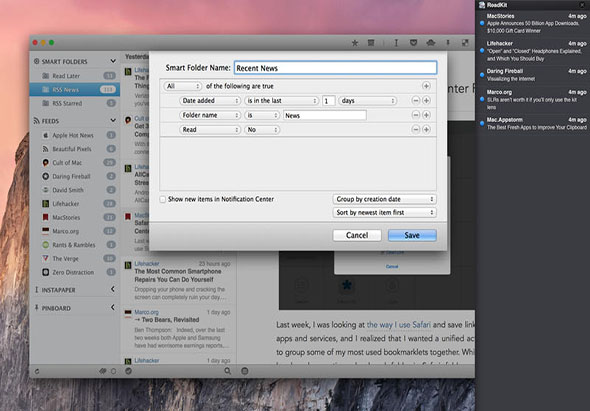Add rule after Date added row
This screenshot has height=411, width=590.
(426, 100)
